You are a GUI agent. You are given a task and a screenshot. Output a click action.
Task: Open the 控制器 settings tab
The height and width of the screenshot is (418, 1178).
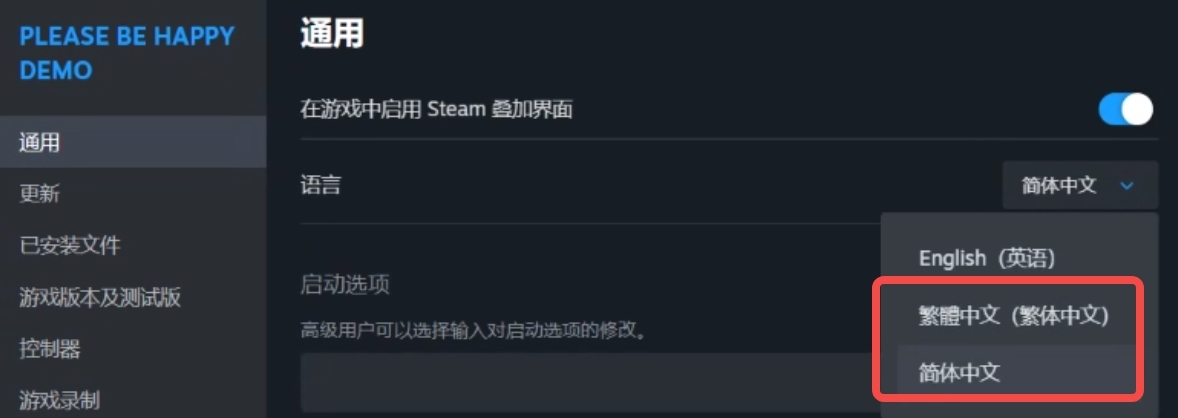point(50,349)
